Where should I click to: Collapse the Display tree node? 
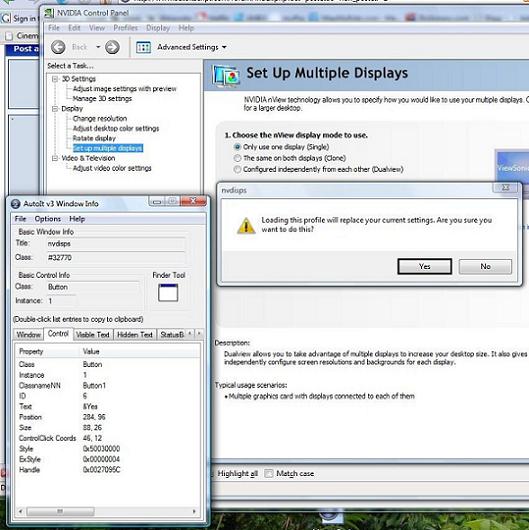click(x=55, y=109)
